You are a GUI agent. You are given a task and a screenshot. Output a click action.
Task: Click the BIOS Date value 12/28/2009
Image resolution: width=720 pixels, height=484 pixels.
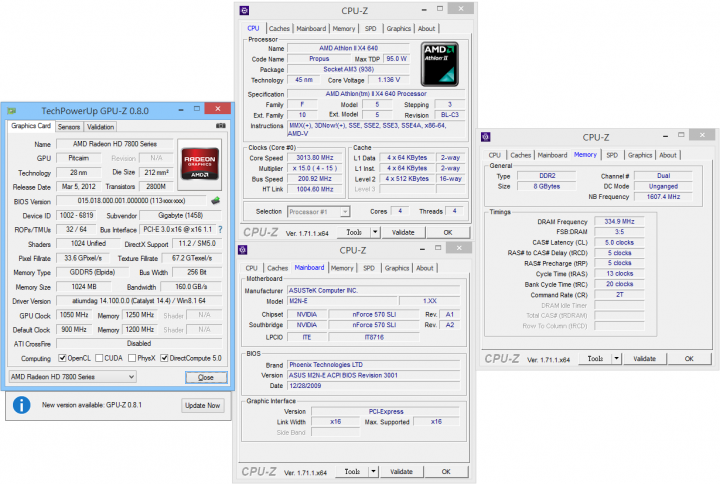(x=373, y=386)
